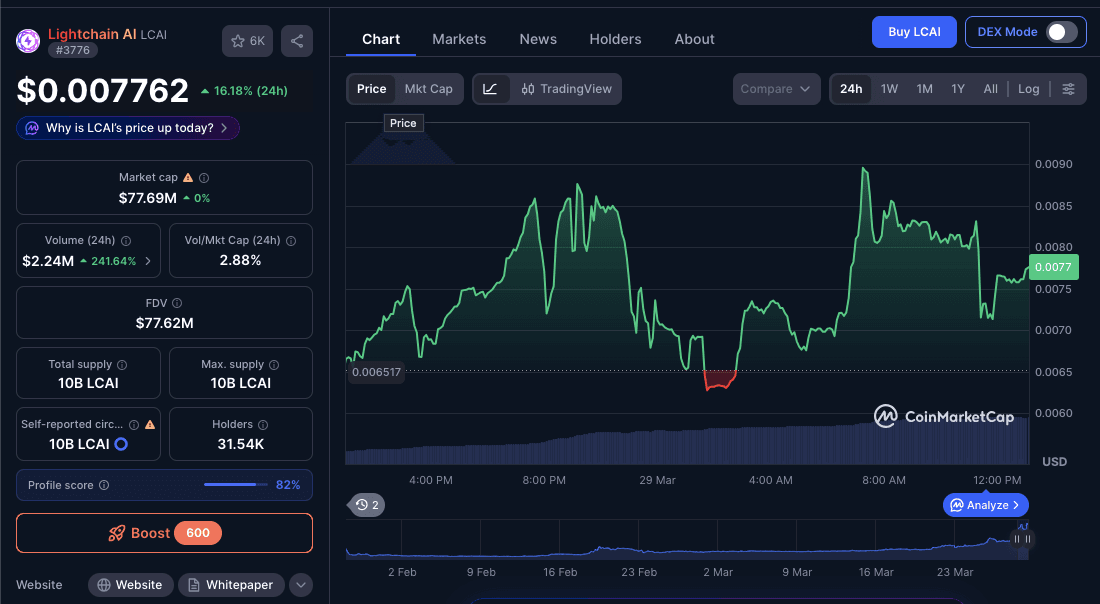1100x604 pixels.
Task: Select the 1W time range
Action: [x=889, y=89]
